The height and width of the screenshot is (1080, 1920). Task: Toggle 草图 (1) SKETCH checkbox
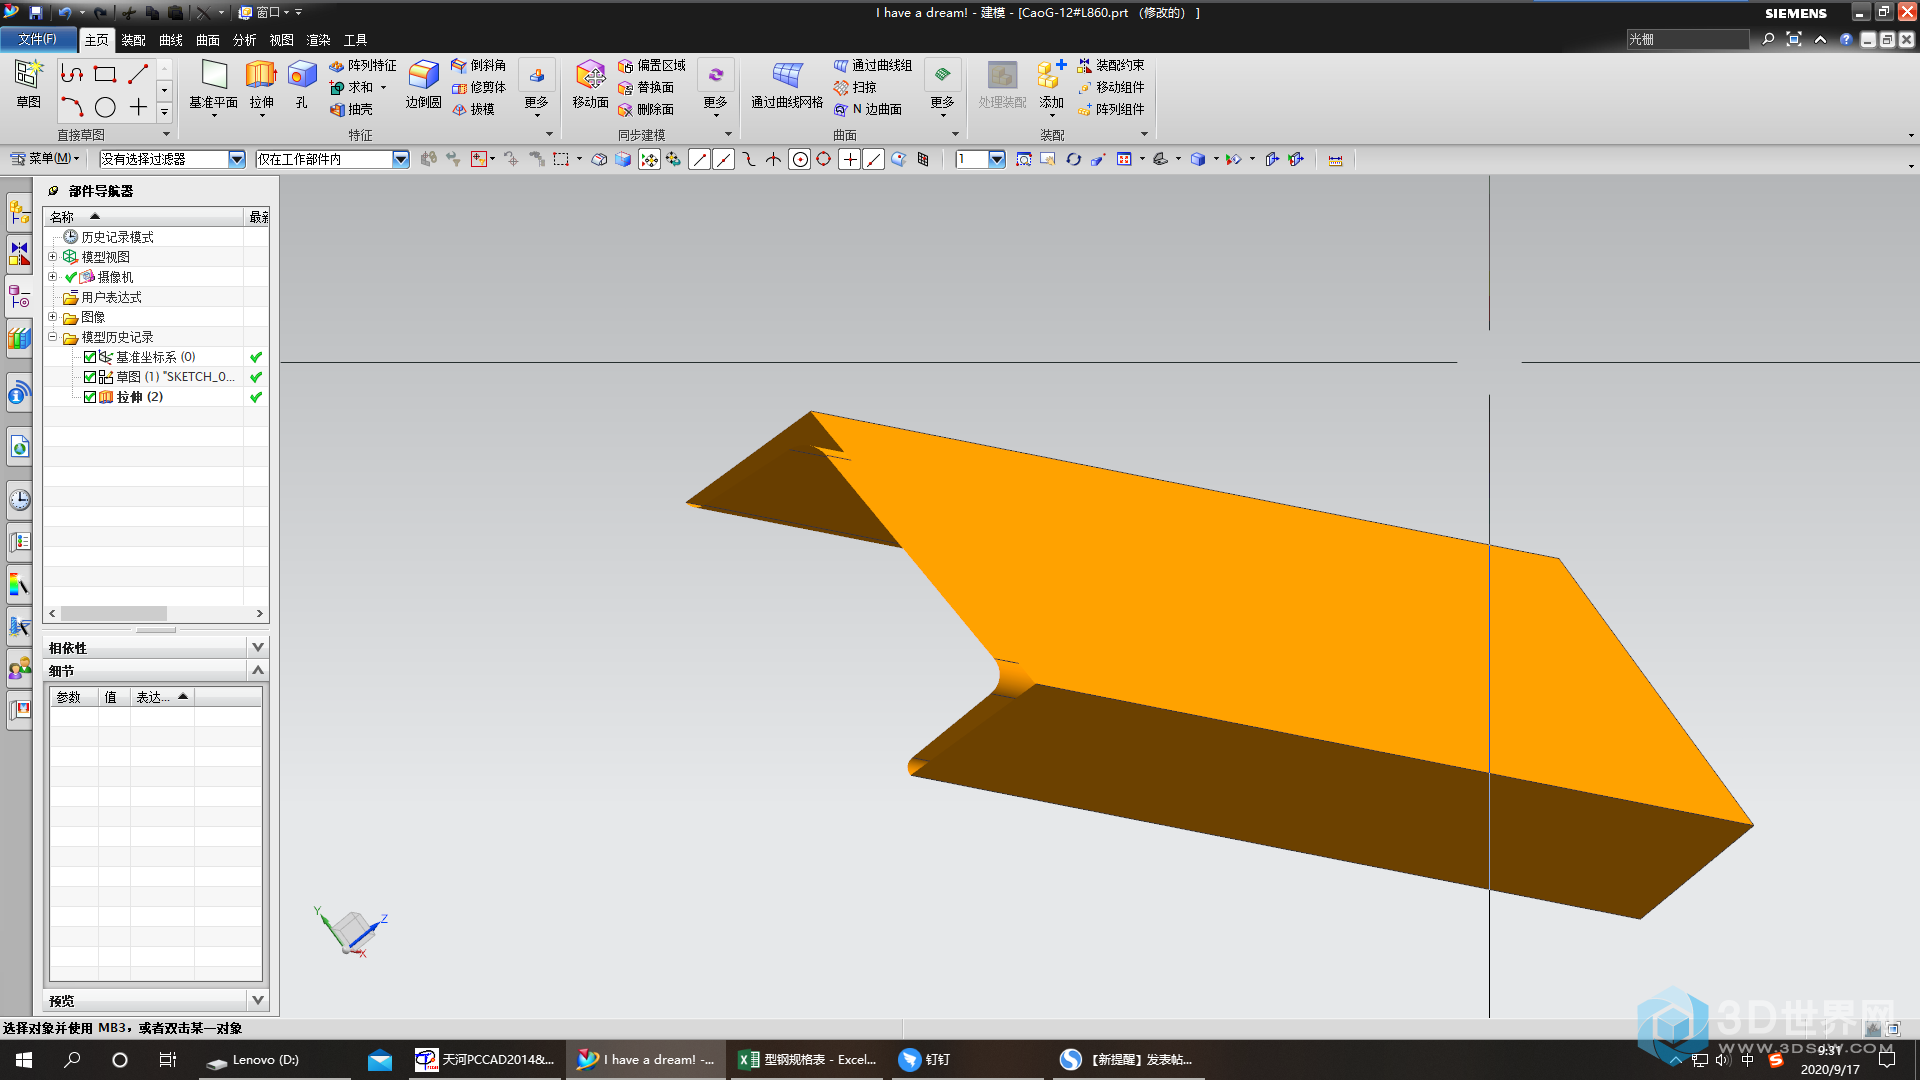(x=90, y=377)
